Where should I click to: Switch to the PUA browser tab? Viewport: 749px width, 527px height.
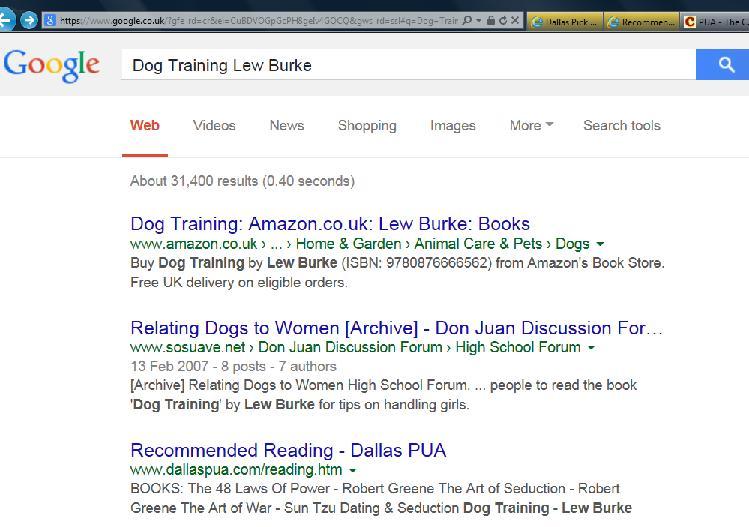pyautogui.click(x=714, y=22)
